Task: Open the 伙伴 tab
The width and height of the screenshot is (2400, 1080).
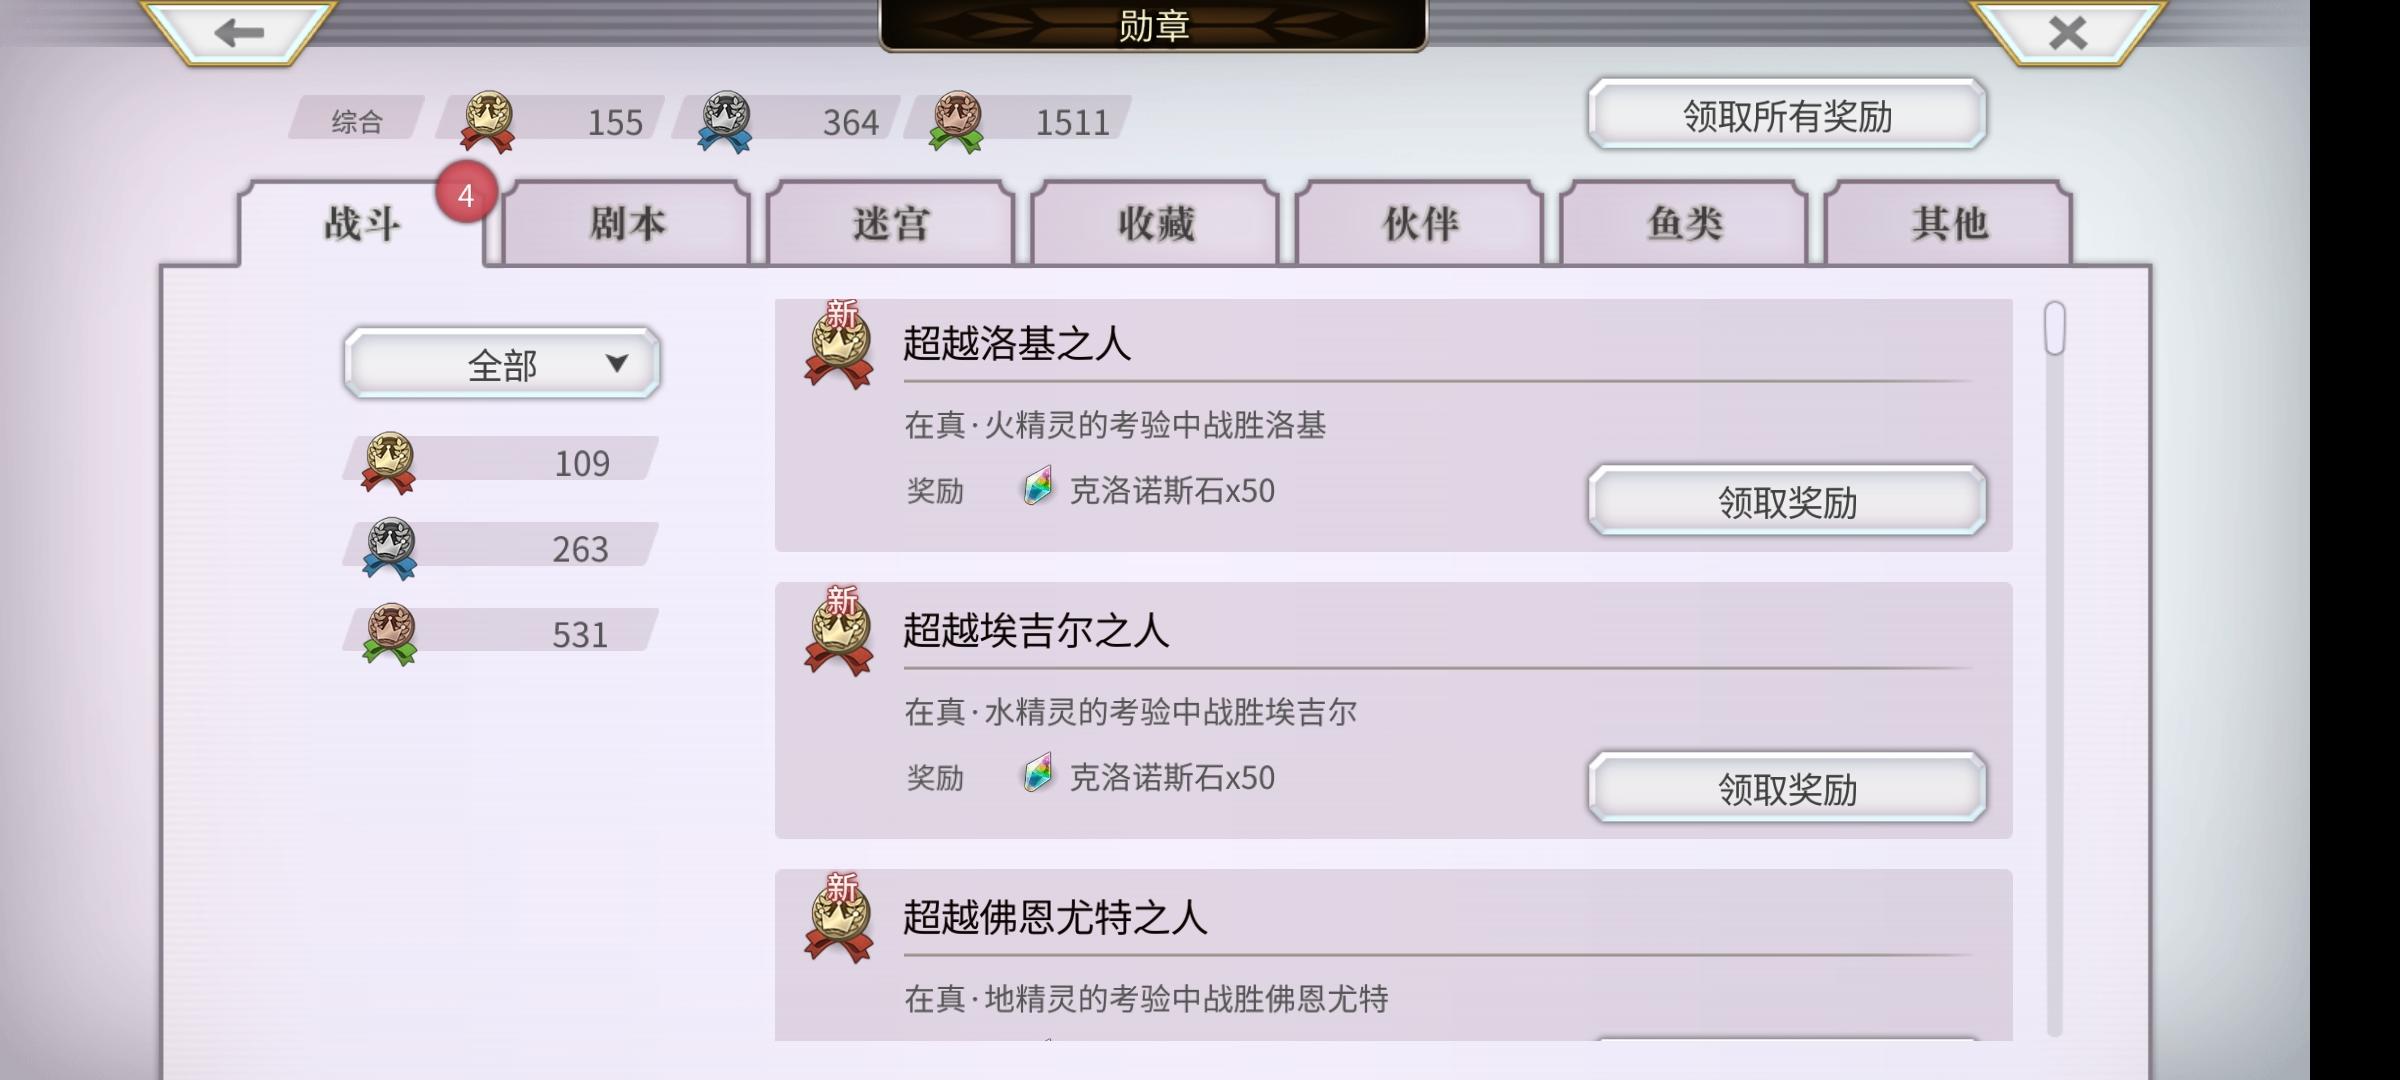Action: click(1420, 223)
